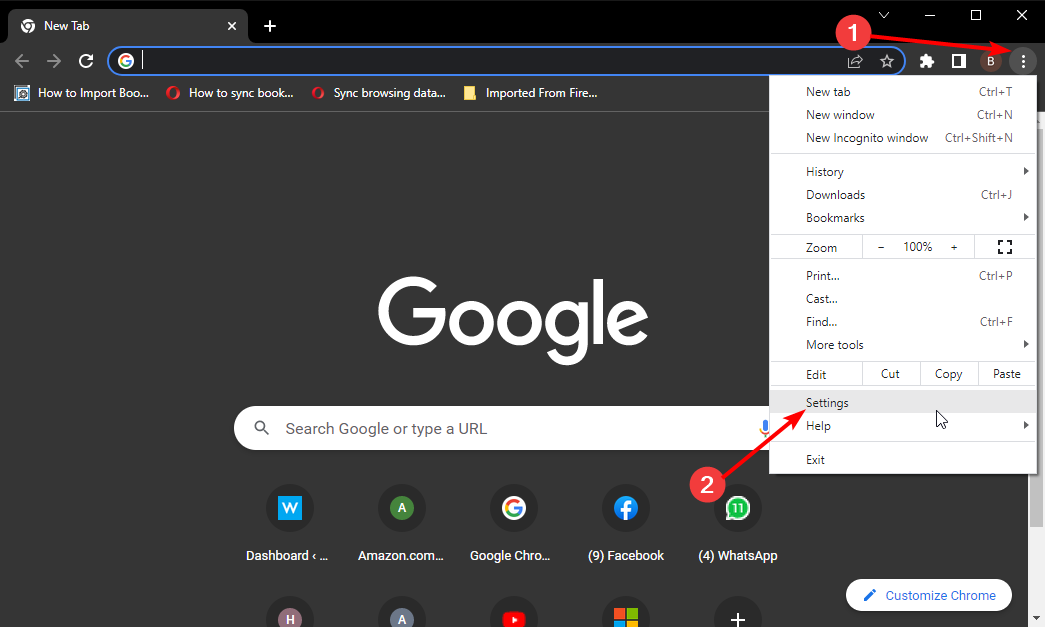Toggle the side panel icon

[x=958, y=61]
